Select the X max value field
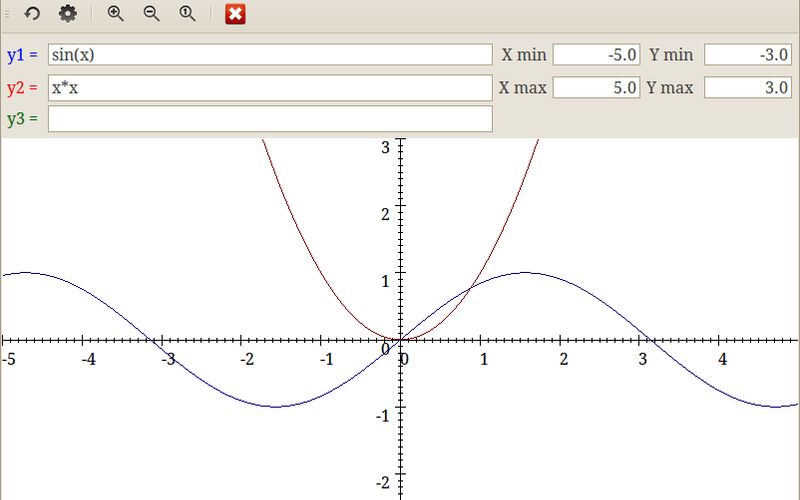Image resolution: width=800 pixels, height=500 pixels. (597, 88)
